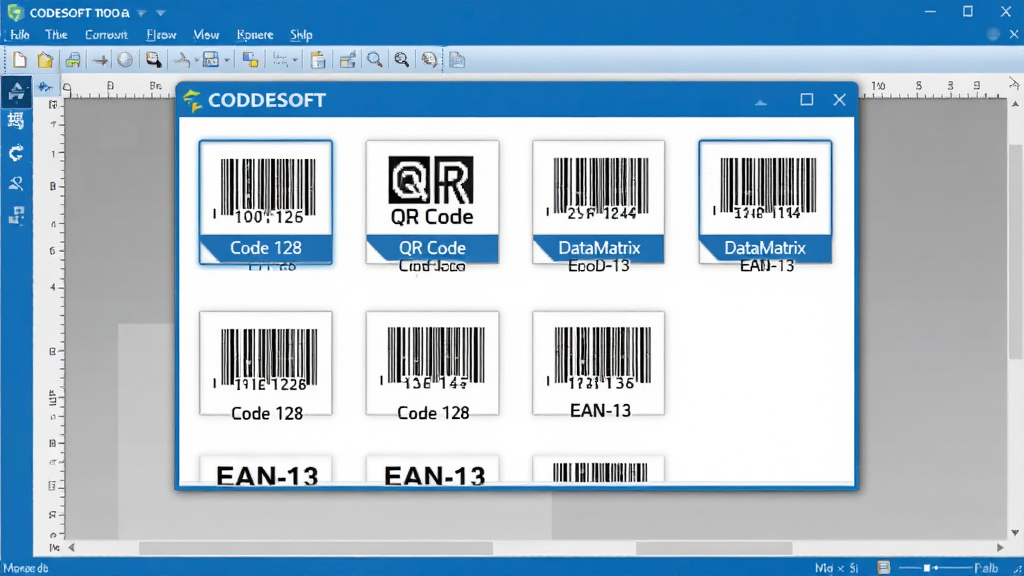
Task: Click the scroll up arrow at right edge
Action: coord(1014,104)
